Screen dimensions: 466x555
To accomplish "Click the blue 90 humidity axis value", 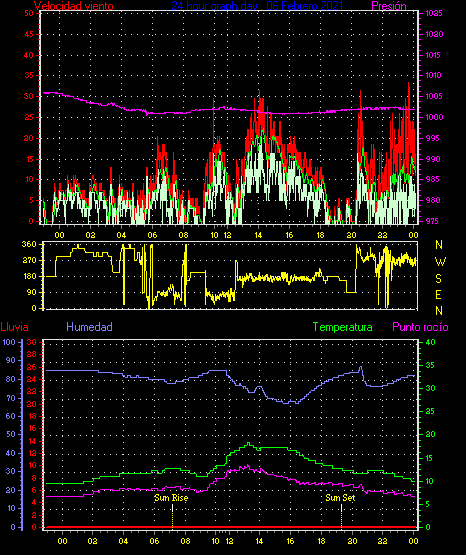I will (x=11, y=360).
